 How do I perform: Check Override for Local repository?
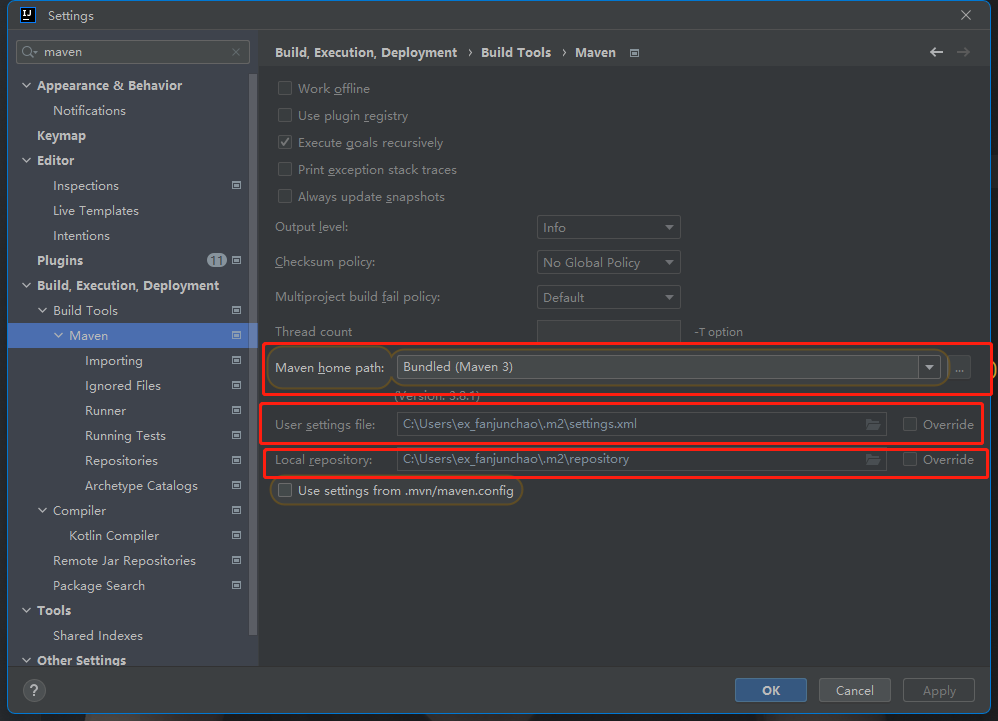(x=910, y=459)
